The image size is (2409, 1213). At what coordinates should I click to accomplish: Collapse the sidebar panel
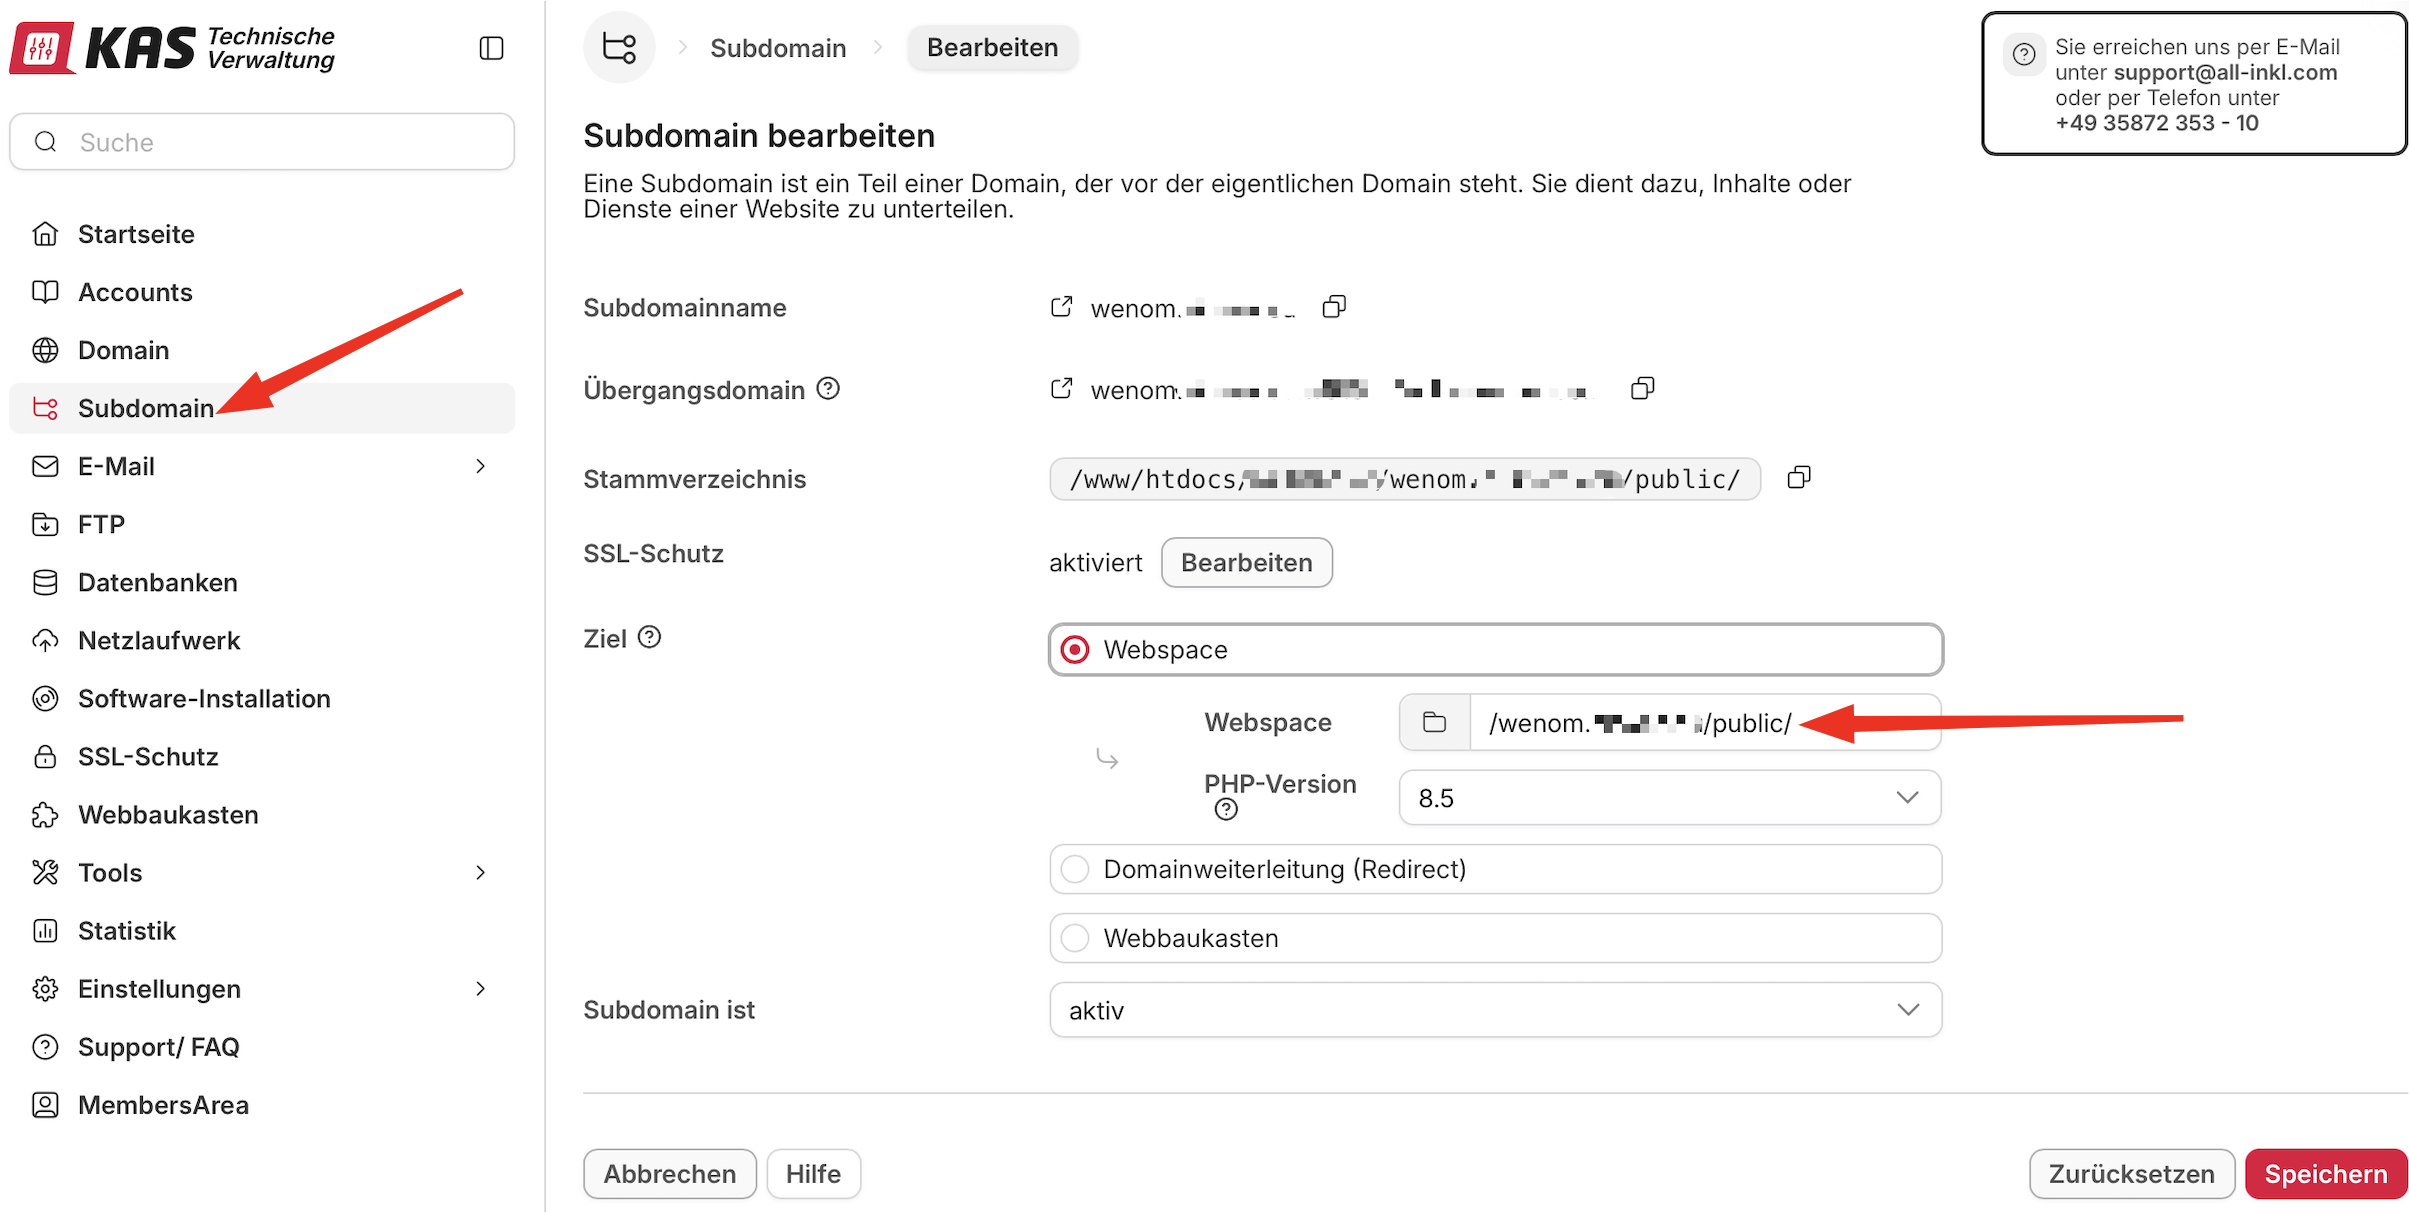[490, 47]
